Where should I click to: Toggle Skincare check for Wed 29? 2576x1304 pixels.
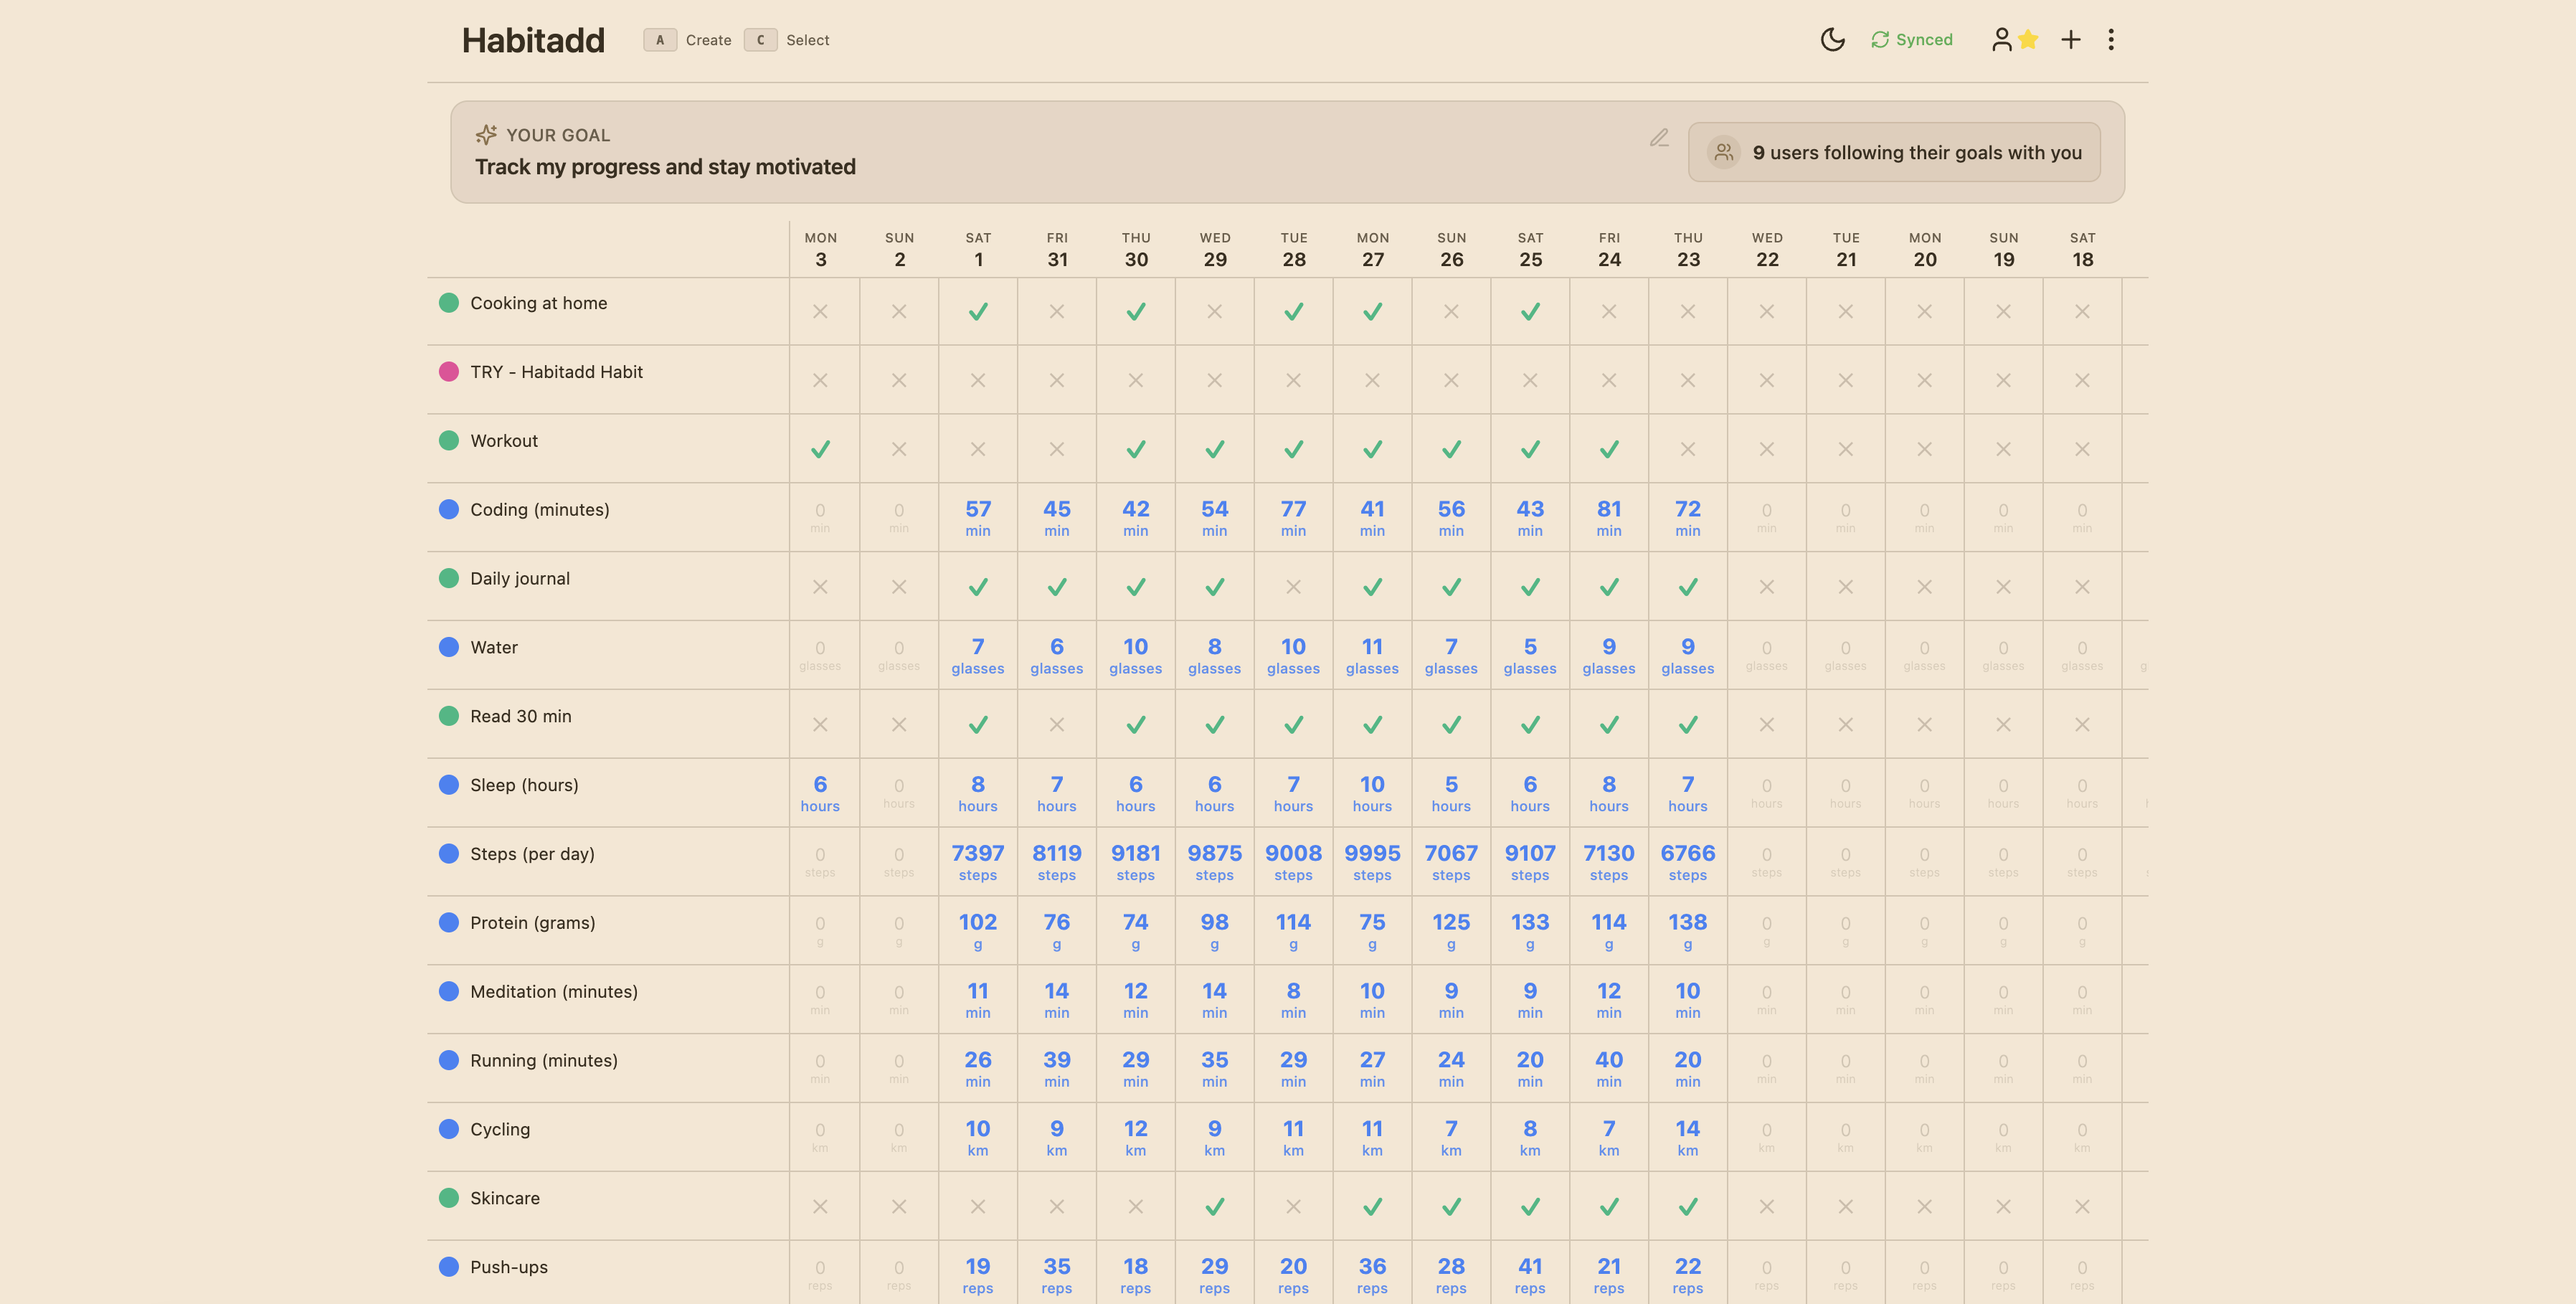1214,1206
